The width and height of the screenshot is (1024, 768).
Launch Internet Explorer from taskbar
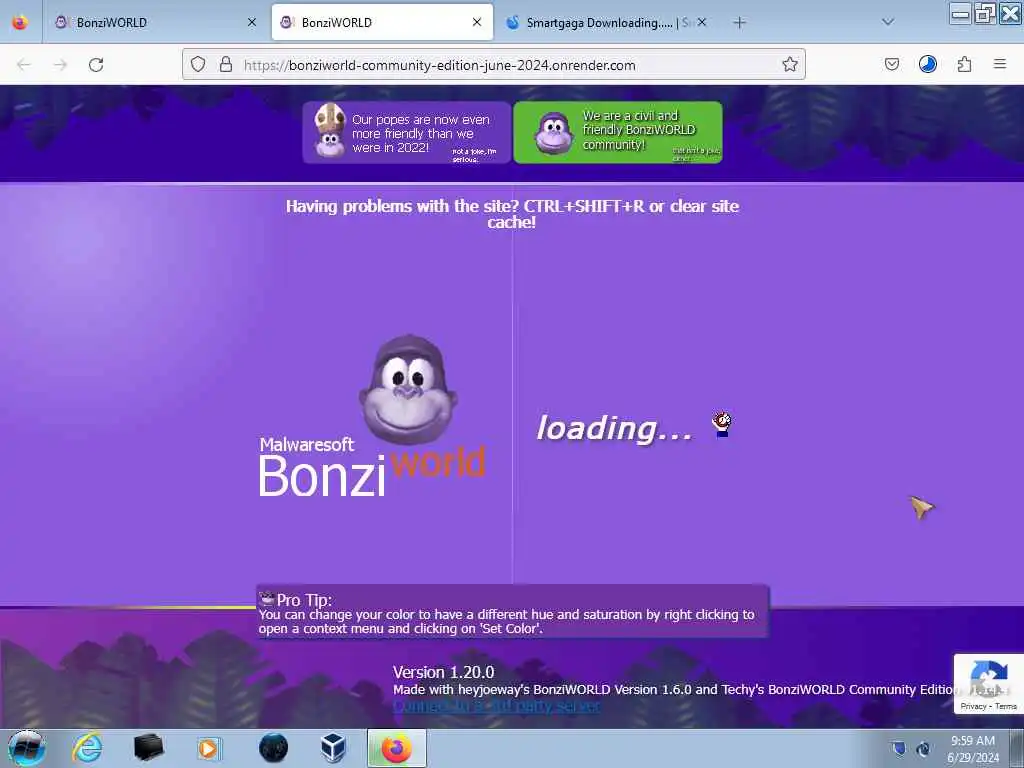(x=87, y=748)
